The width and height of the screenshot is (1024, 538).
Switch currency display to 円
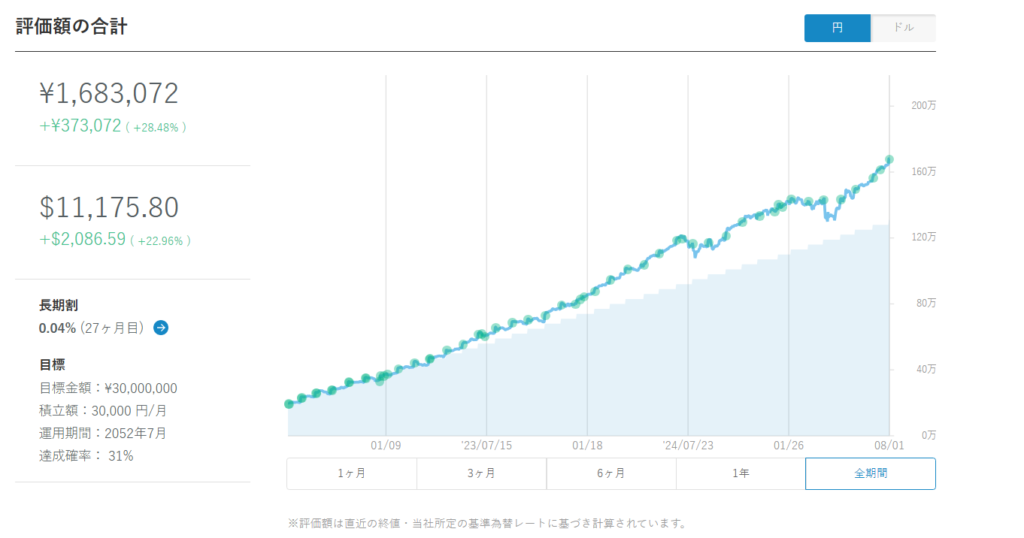(x=837, y=28)
